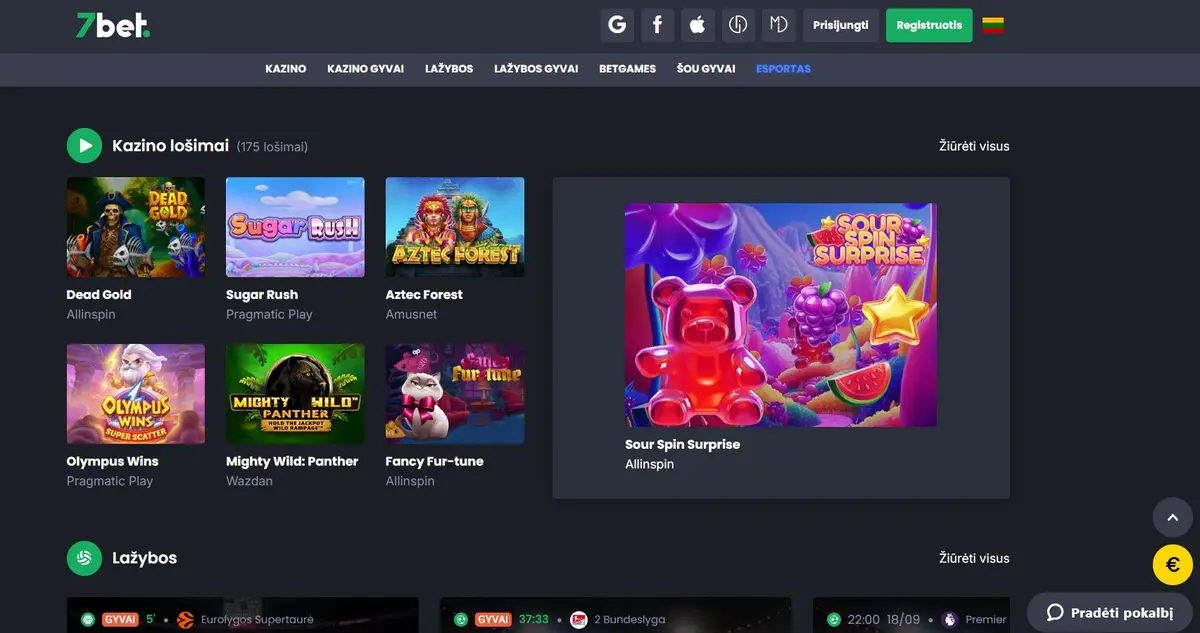Open the Dead Gold game thumbnail

click(x=136, y=227)
